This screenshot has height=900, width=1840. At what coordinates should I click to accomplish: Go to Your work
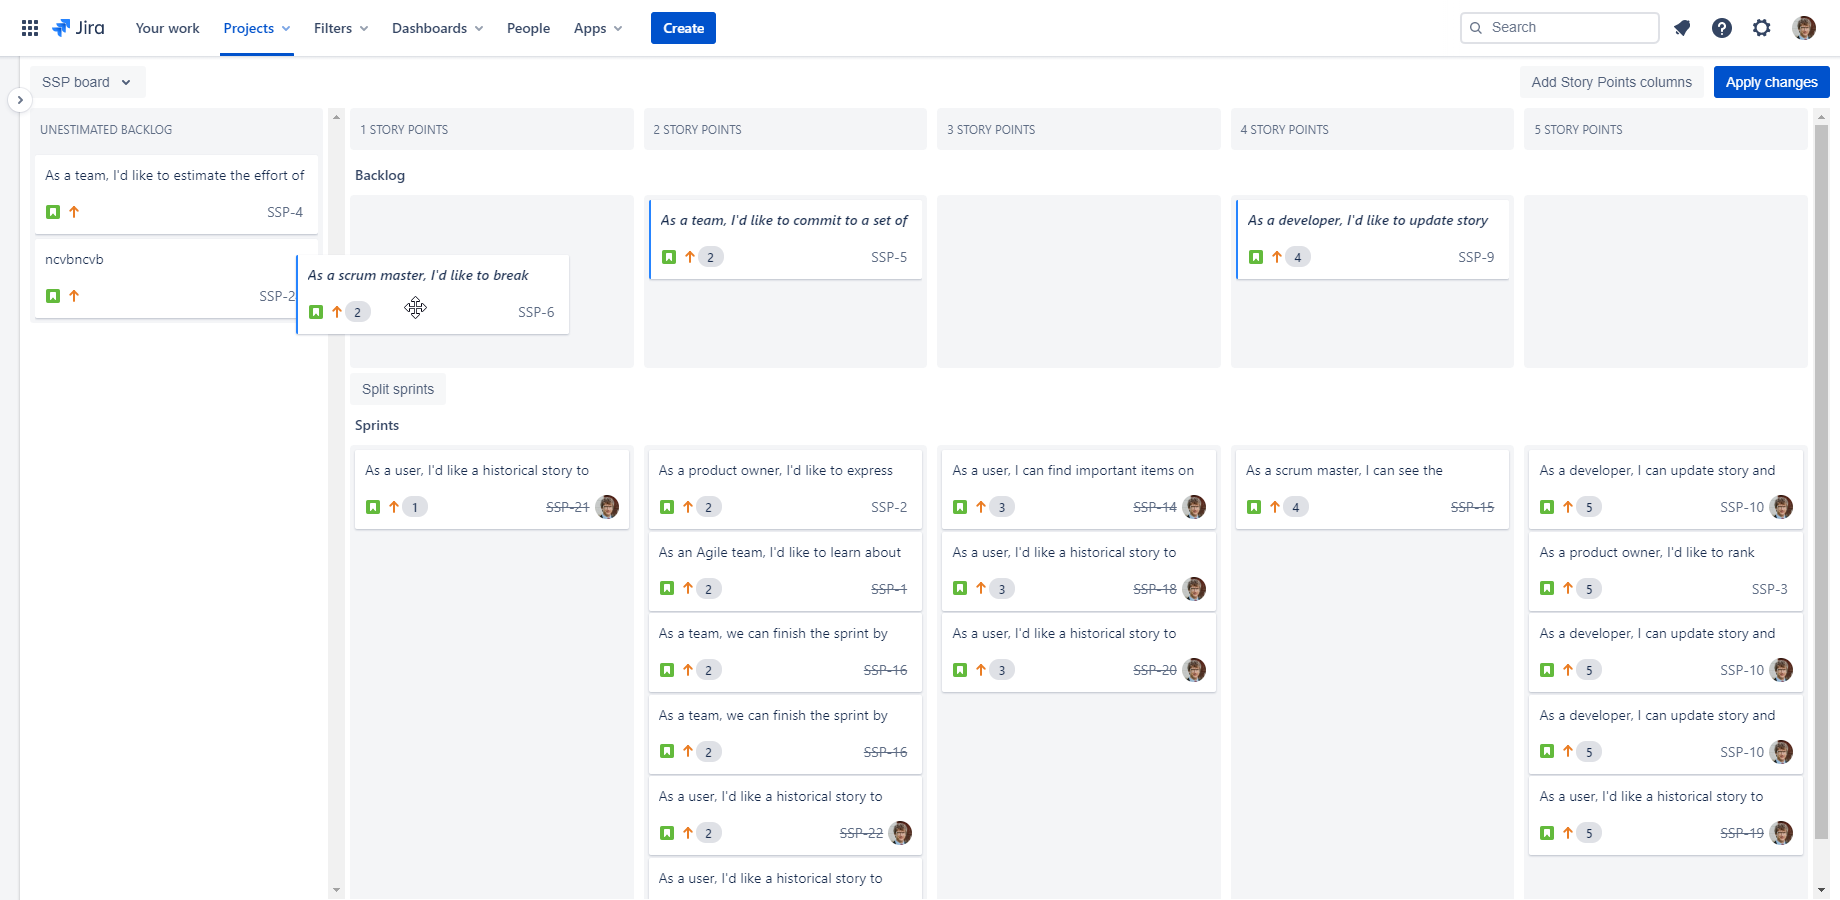click(x=167, y=28)
